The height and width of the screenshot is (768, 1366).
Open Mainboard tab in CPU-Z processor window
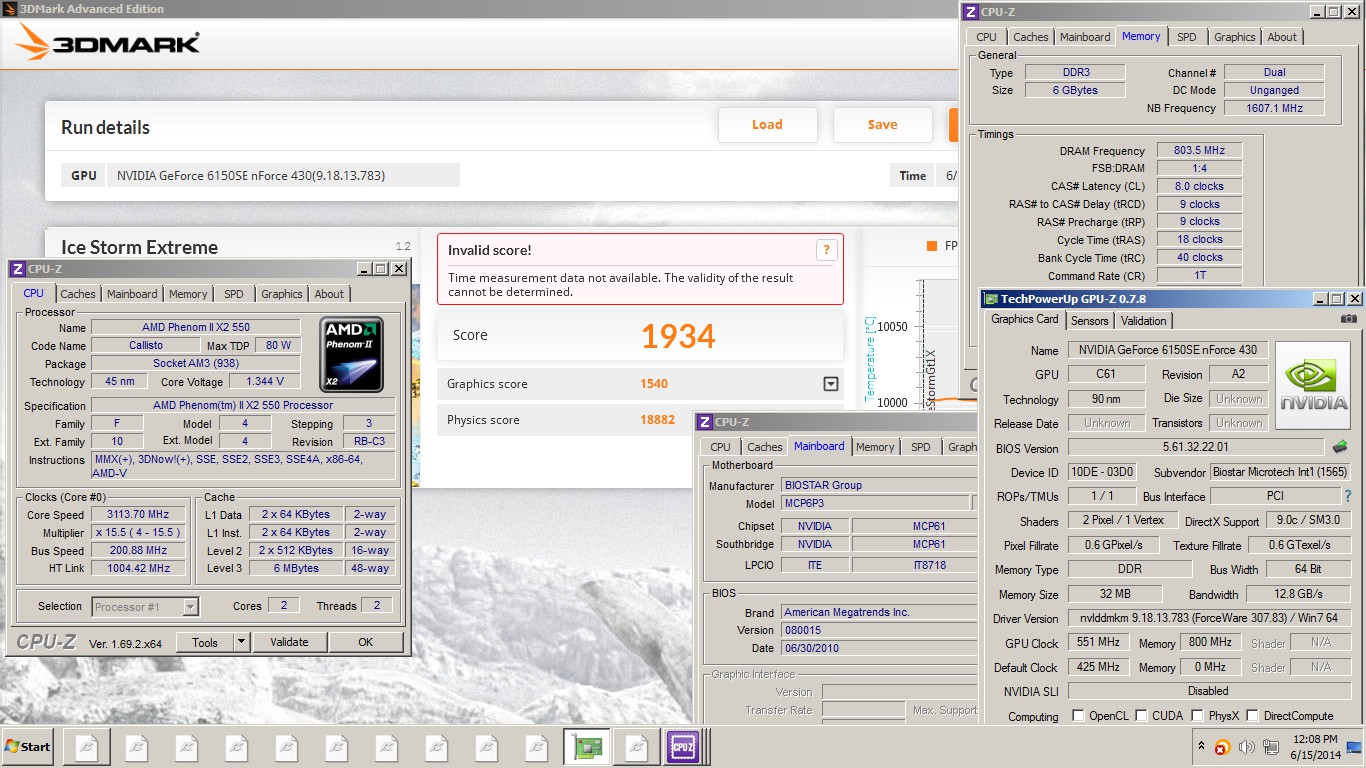pyautogui.click(x=132, y=294)
